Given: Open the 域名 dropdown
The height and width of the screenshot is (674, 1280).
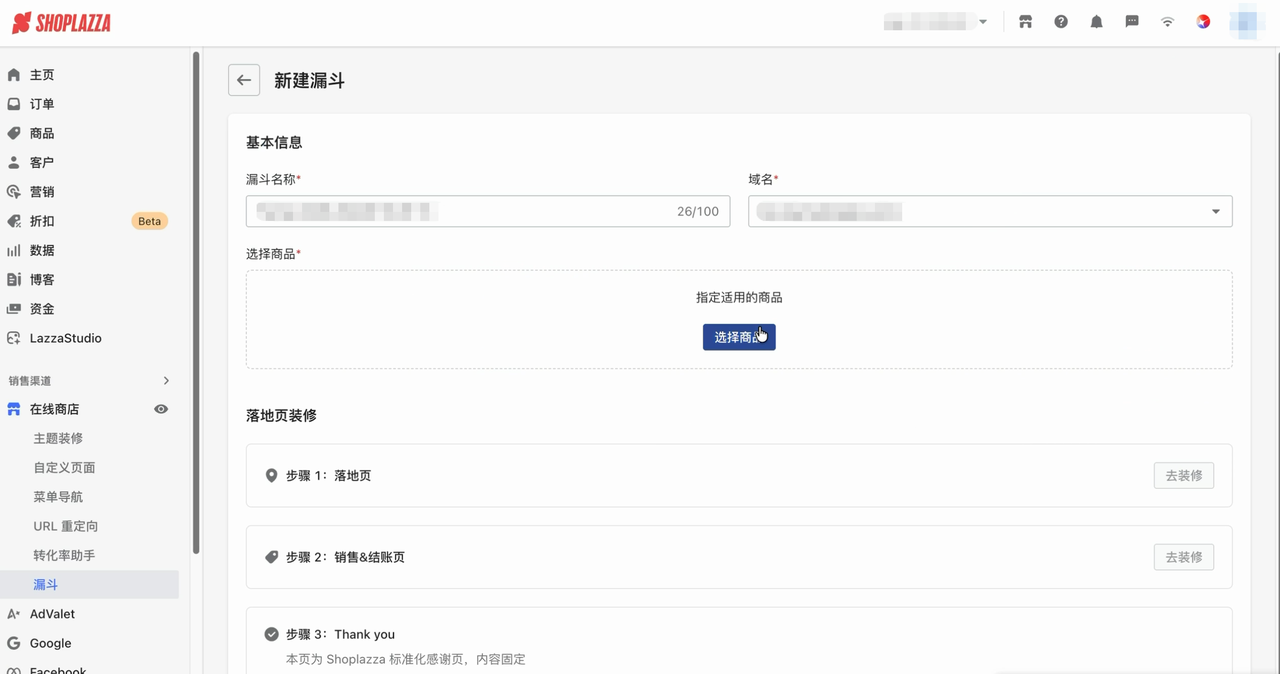Looking at the screenshot, I should point(990,211).
